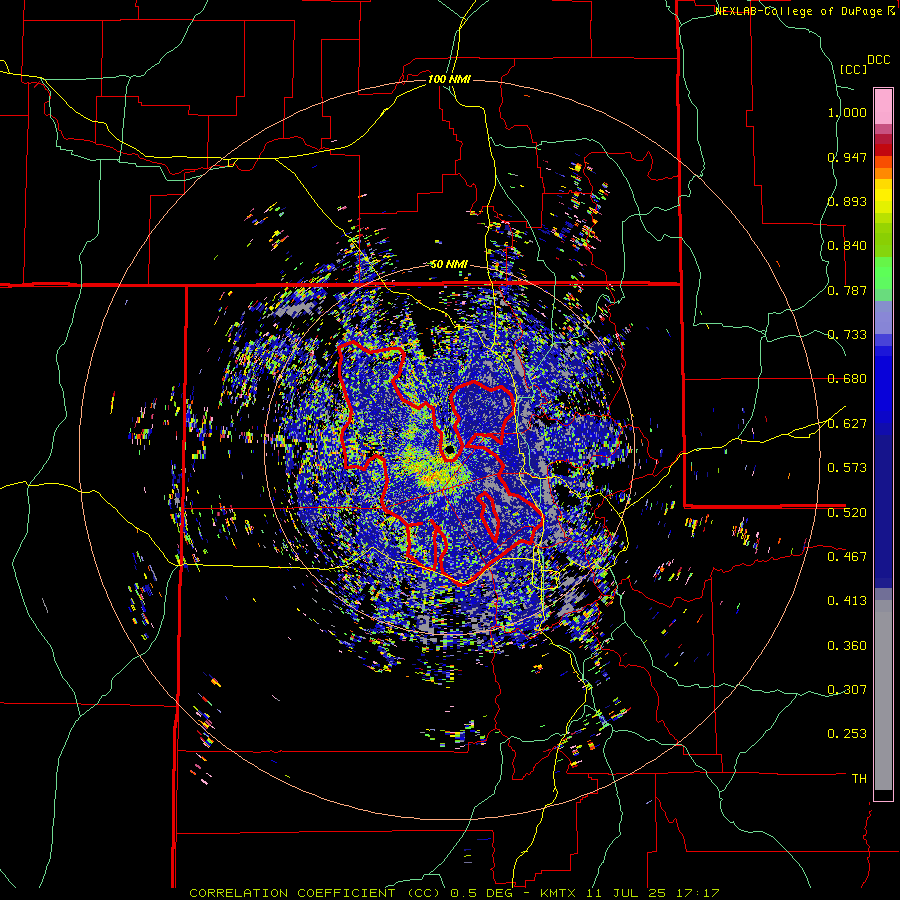This screenshot has width=900, height=900.
Task: Select the 0.947 legend value
Action: click(847, 157)
